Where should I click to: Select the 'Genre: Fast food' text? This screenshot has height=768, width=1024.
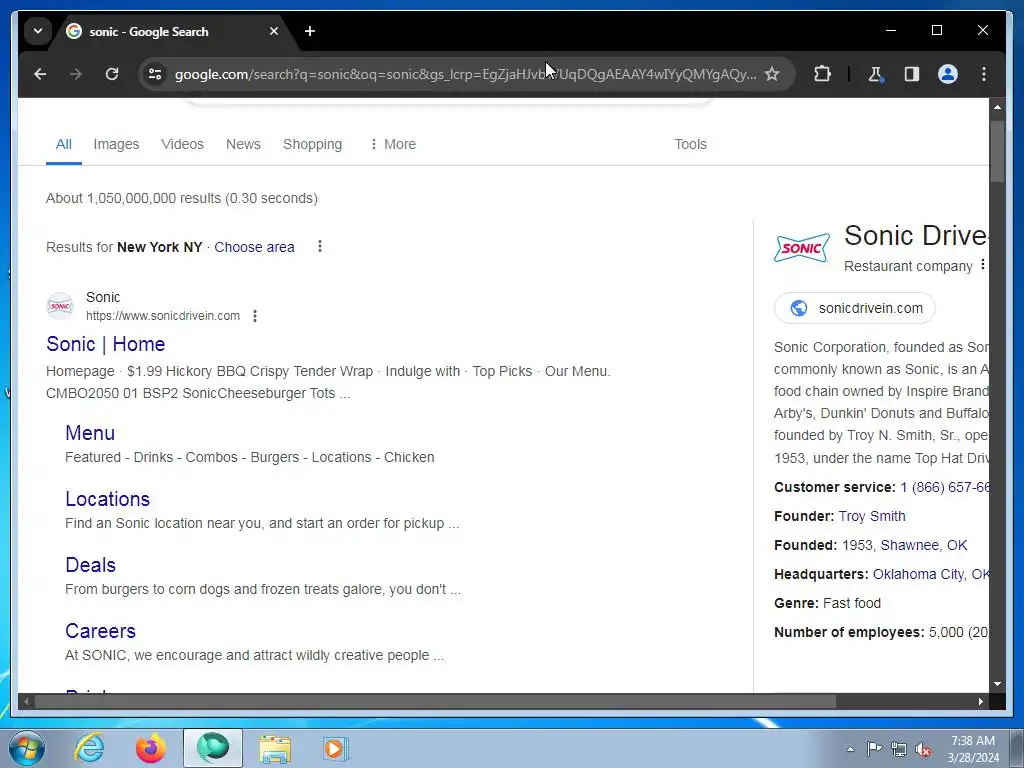[x=827, y=603]
